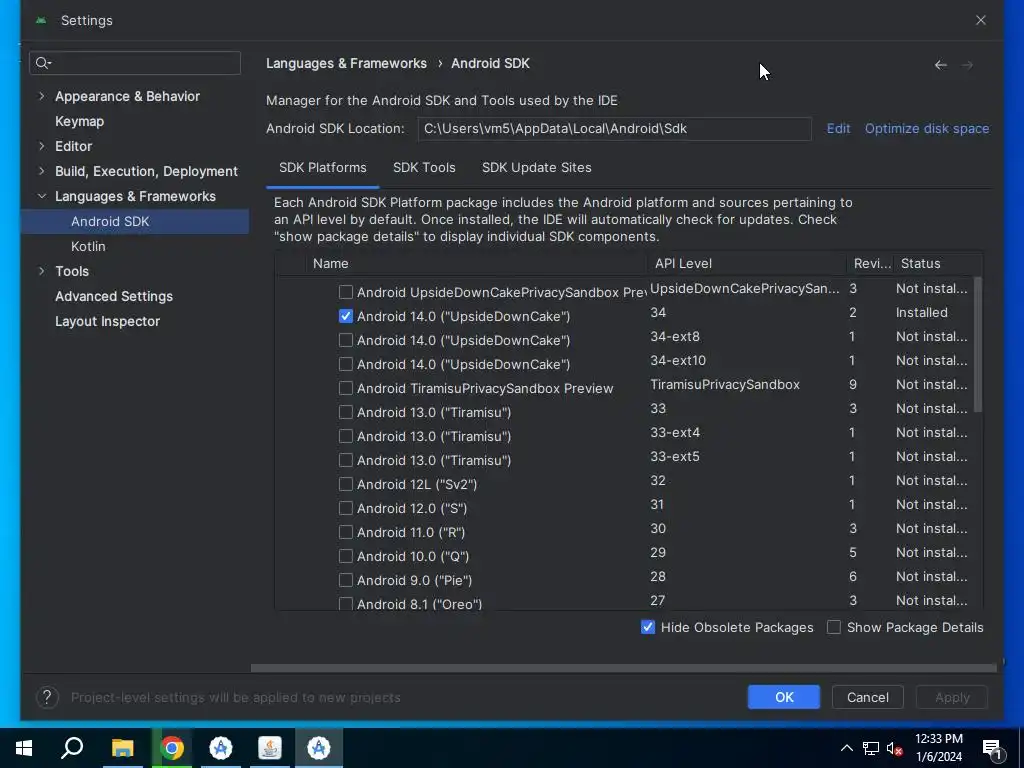This screenshot has width=1024, height=768.
Task: Check Android 9.0 Pie checkbox
Action: click(345, 580)
